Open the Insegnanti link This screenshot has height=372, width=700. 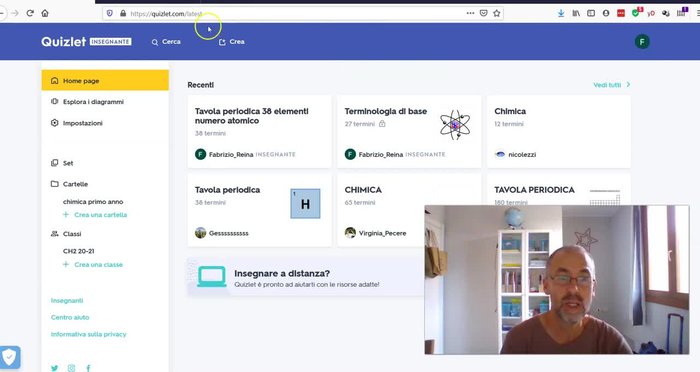(67, 301)
